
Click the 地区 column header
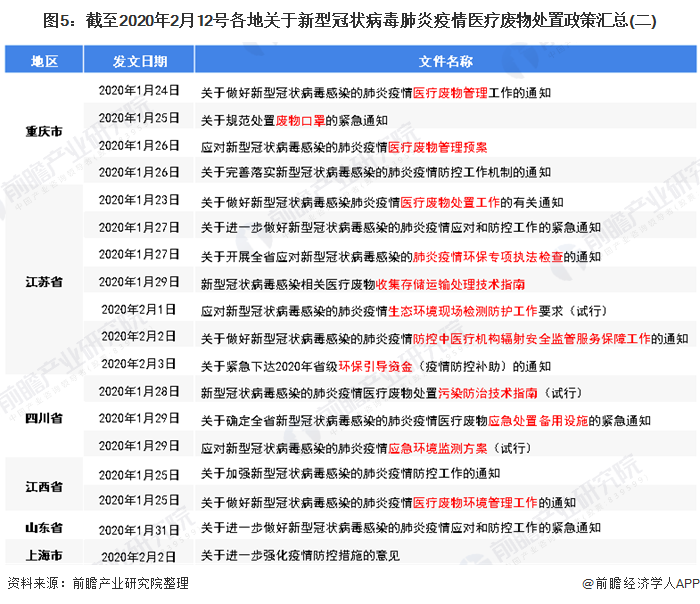click(x=43, y=61)
